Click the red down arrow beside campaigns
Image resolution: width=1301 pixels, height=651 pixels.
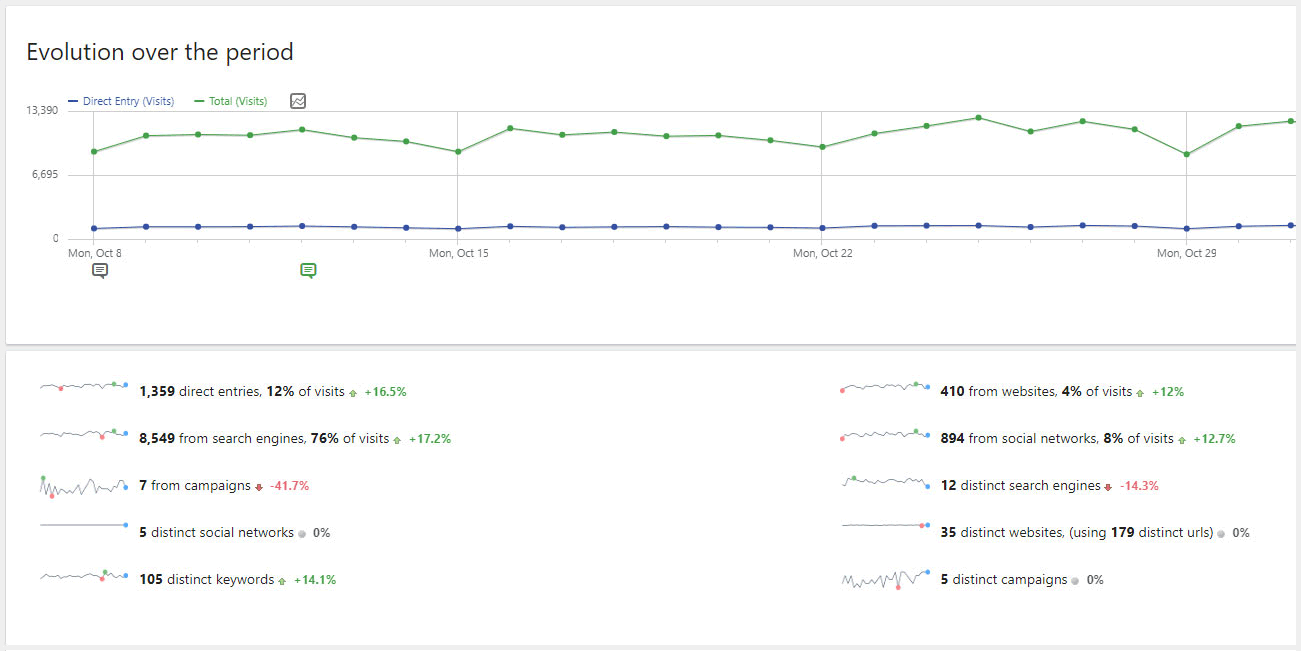259,487
